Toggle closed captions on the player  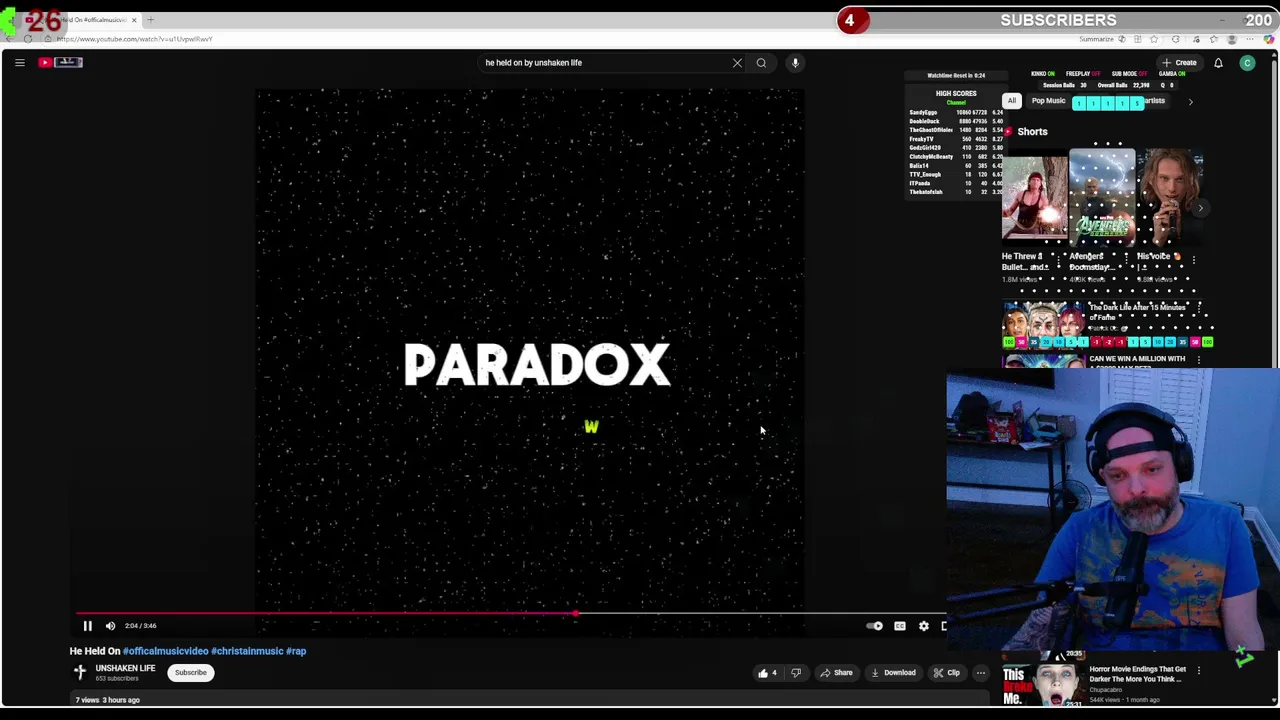pyautogui.click(x=899, y=626)
